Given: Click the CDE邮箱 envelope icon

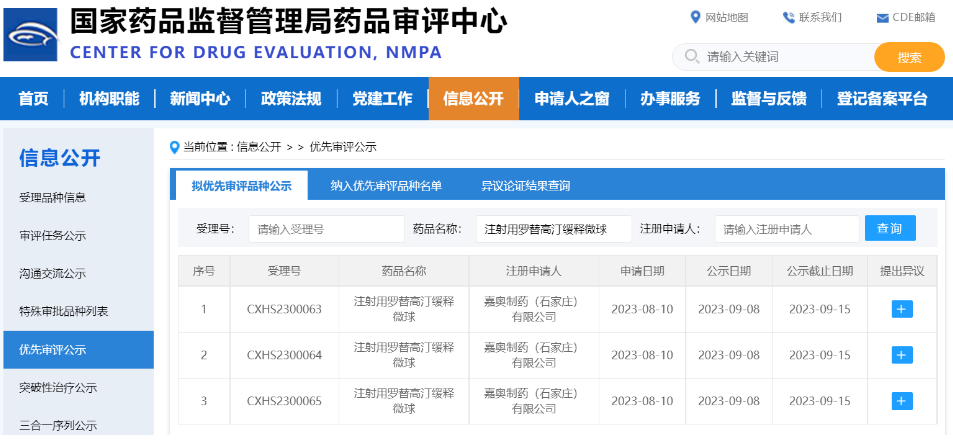Looking at the screenshot, I should (x=882, y=18).
